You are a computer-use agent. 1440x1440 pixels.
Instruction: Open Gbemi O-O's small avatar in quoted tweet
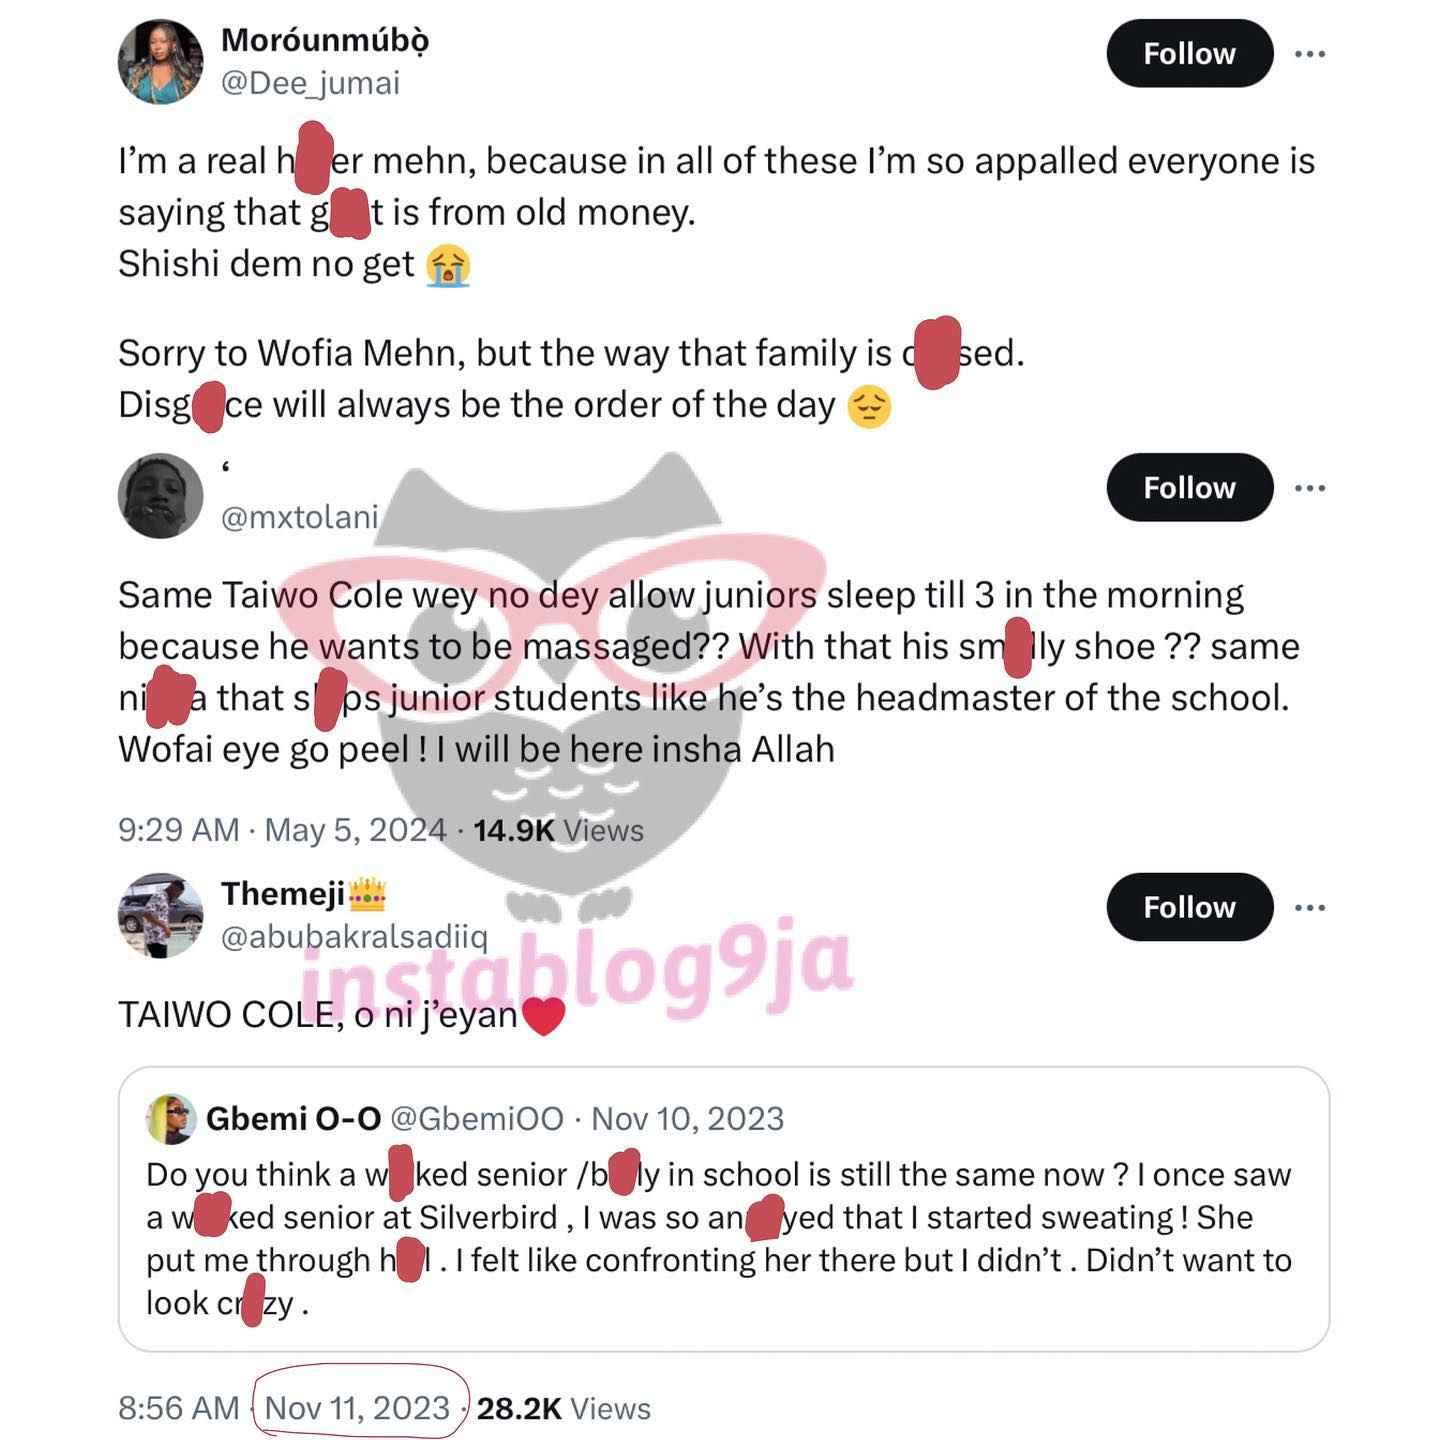(x=170, y=1118)
